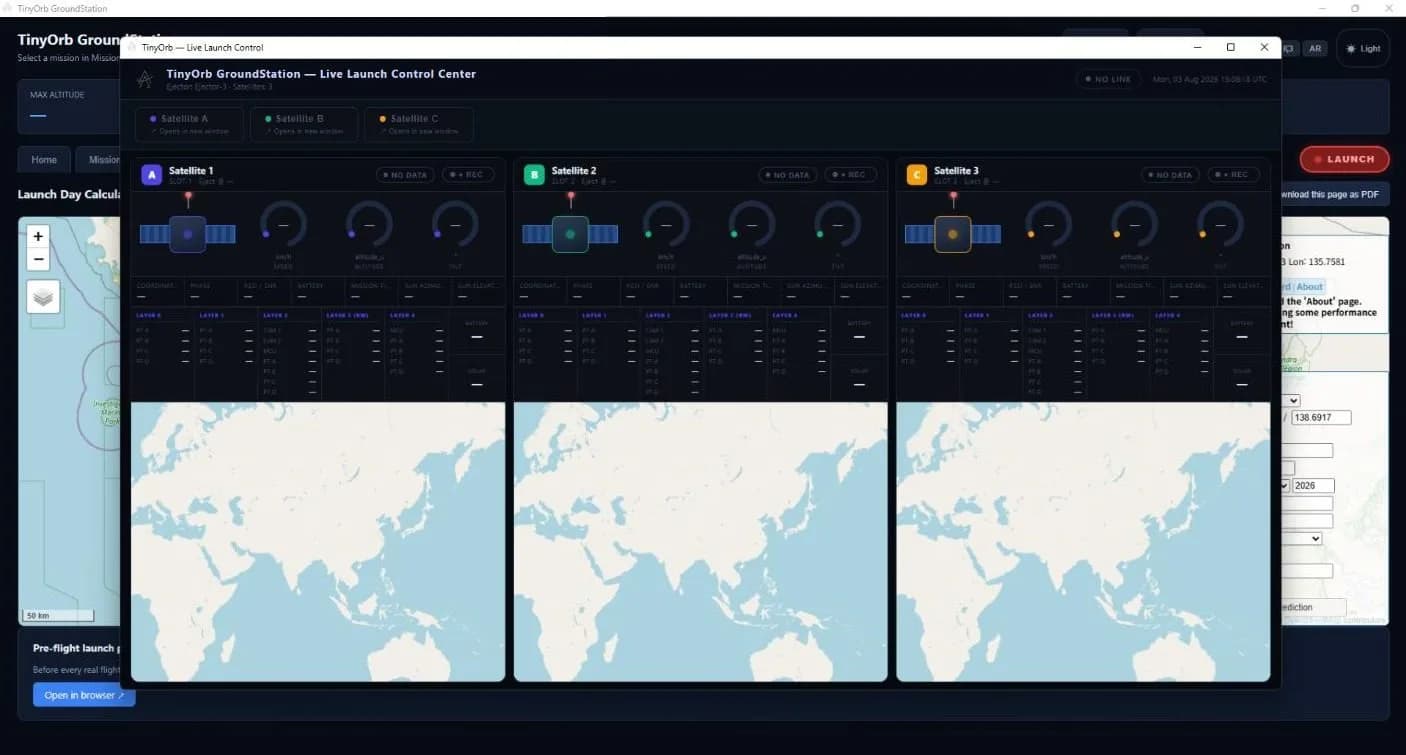1406x755 pixels.
Task: Zoom out on the main window map
Action: click(x=38, y=259)
